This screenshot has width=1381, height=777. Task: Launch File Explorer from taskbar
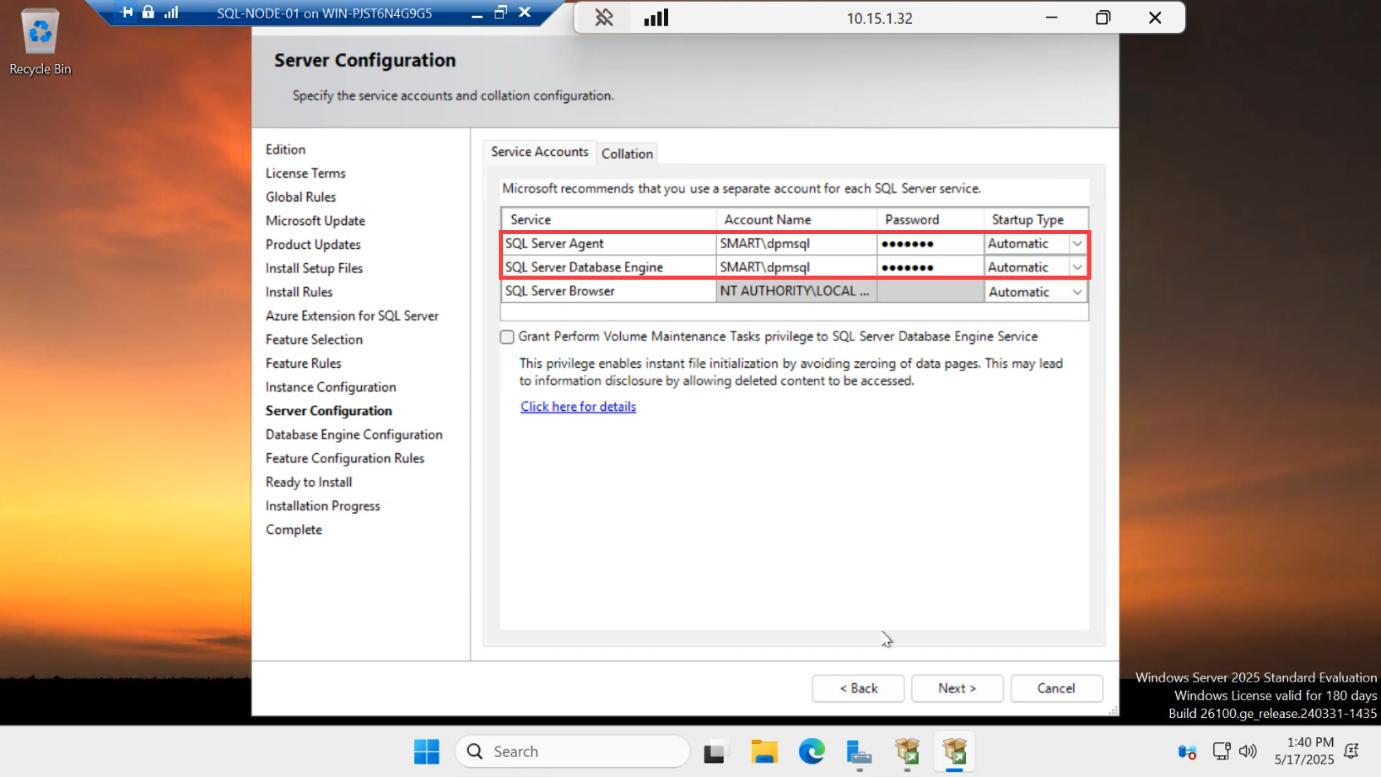click(764, 751)
